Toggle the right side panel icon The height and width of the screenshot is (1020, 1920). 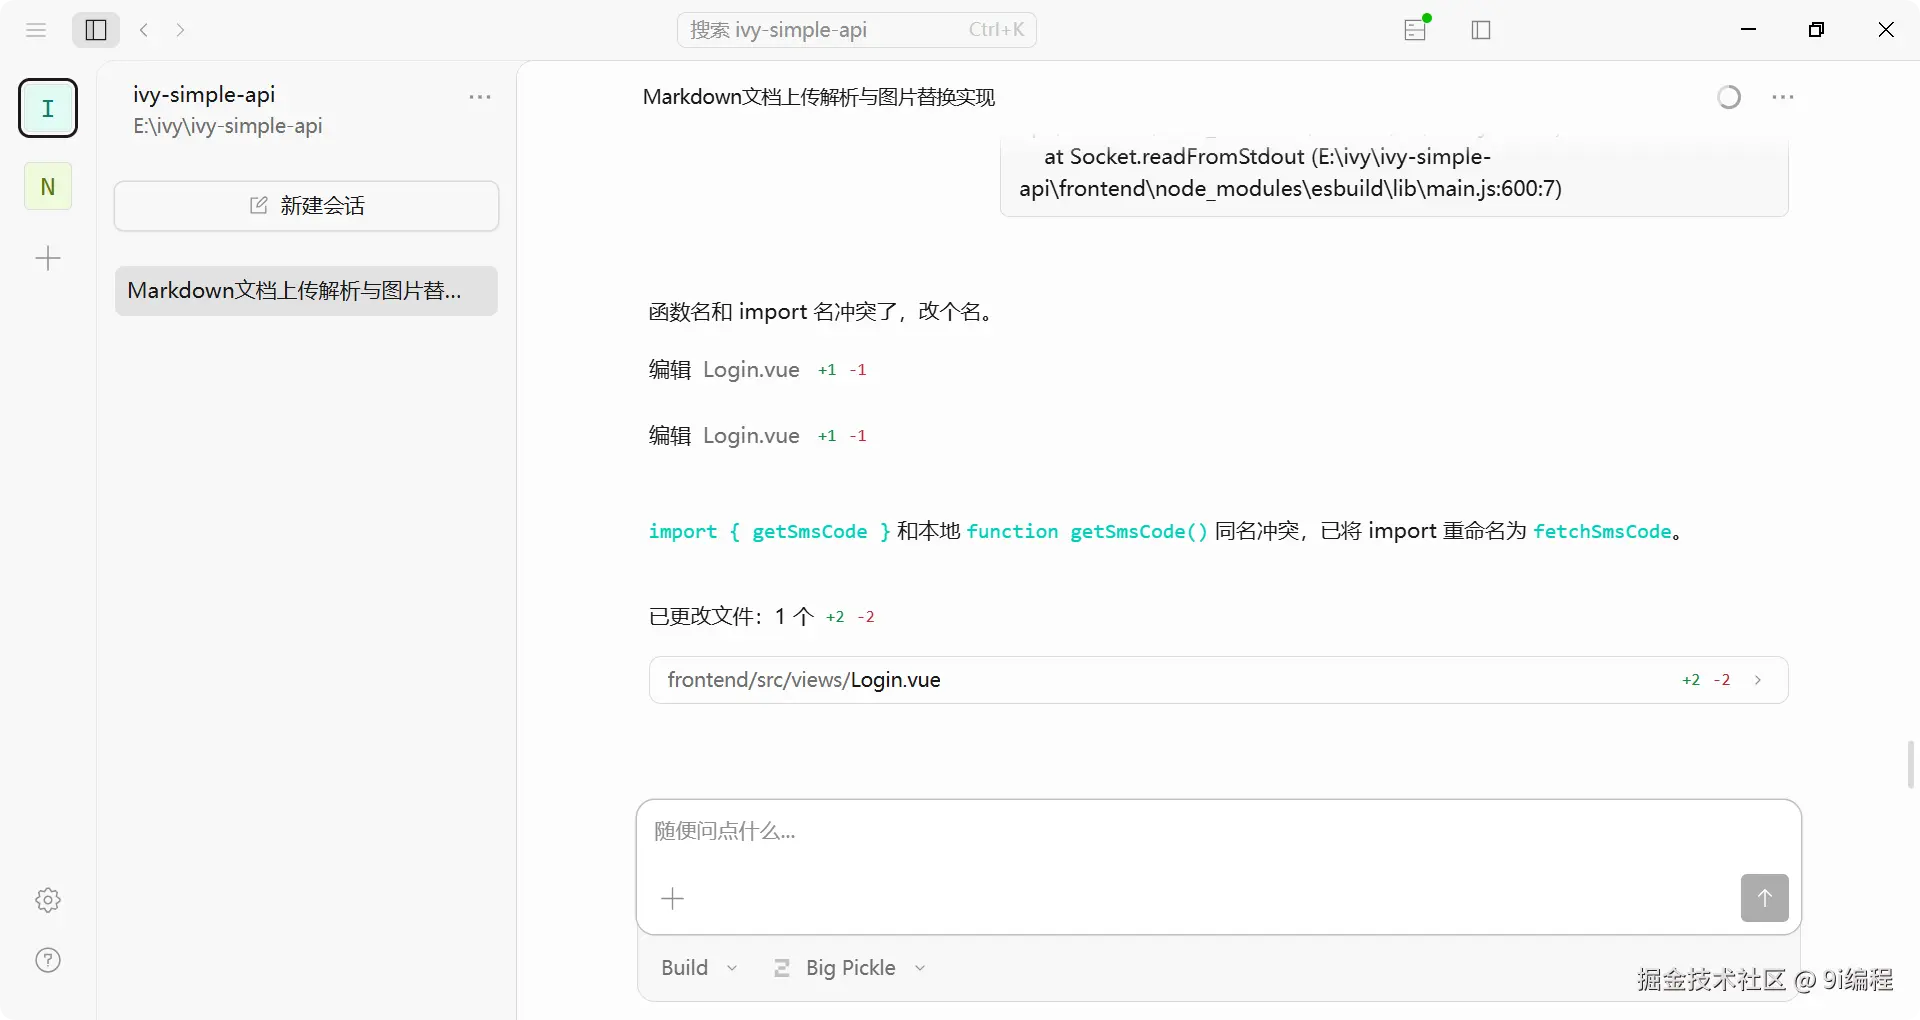click(x=1481, y=30)
